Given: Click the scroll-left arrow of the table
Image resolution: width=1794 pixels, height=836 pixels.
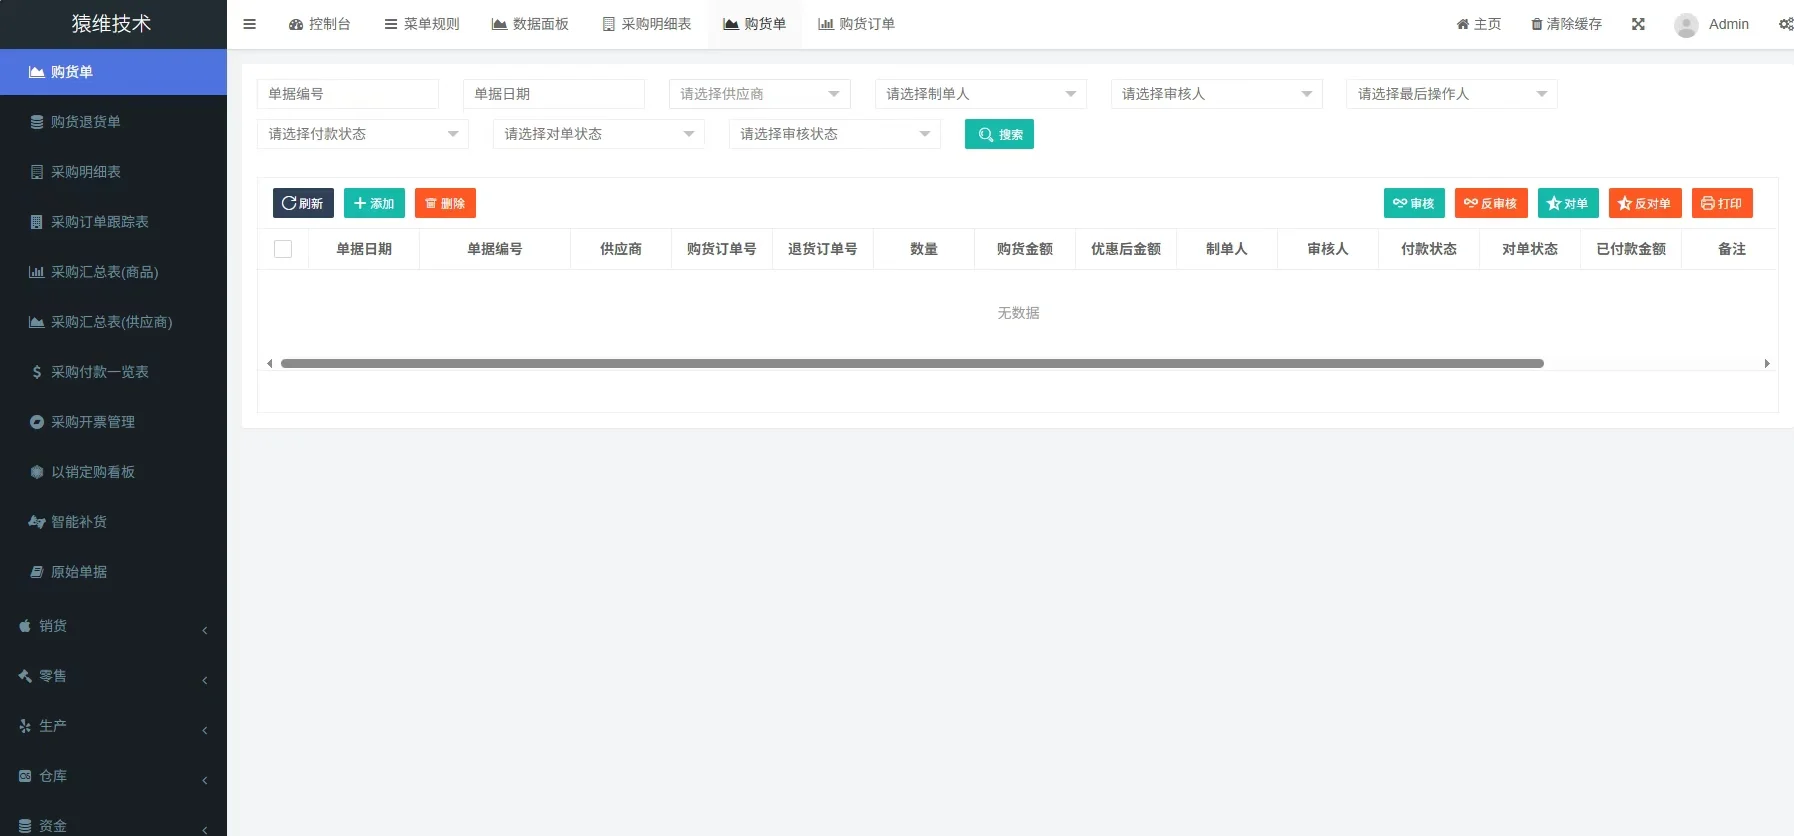Looking at the screenshot, I should (x=269, y=364).
